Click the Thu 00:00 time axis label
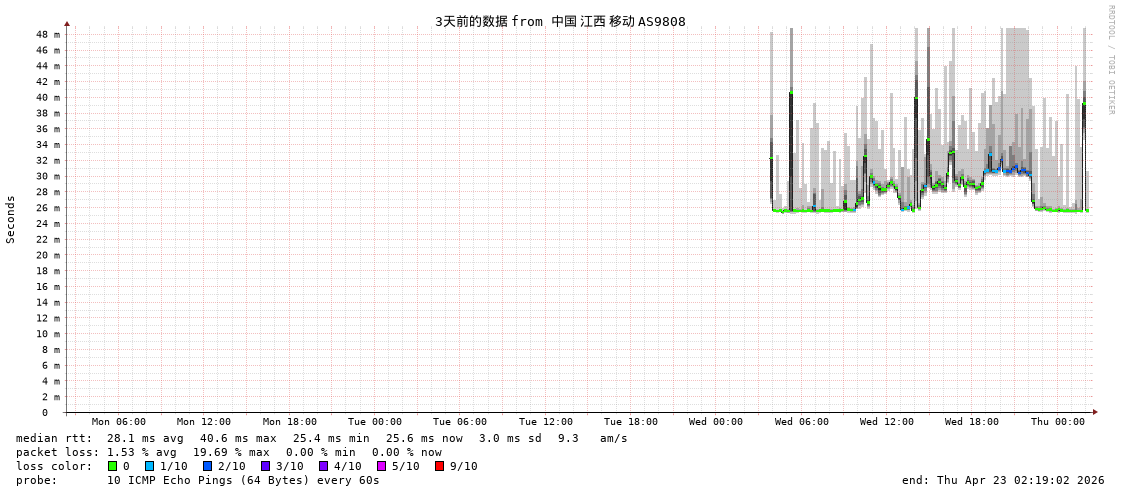This screenshot has width=1121, height=494. point(1057,422)
